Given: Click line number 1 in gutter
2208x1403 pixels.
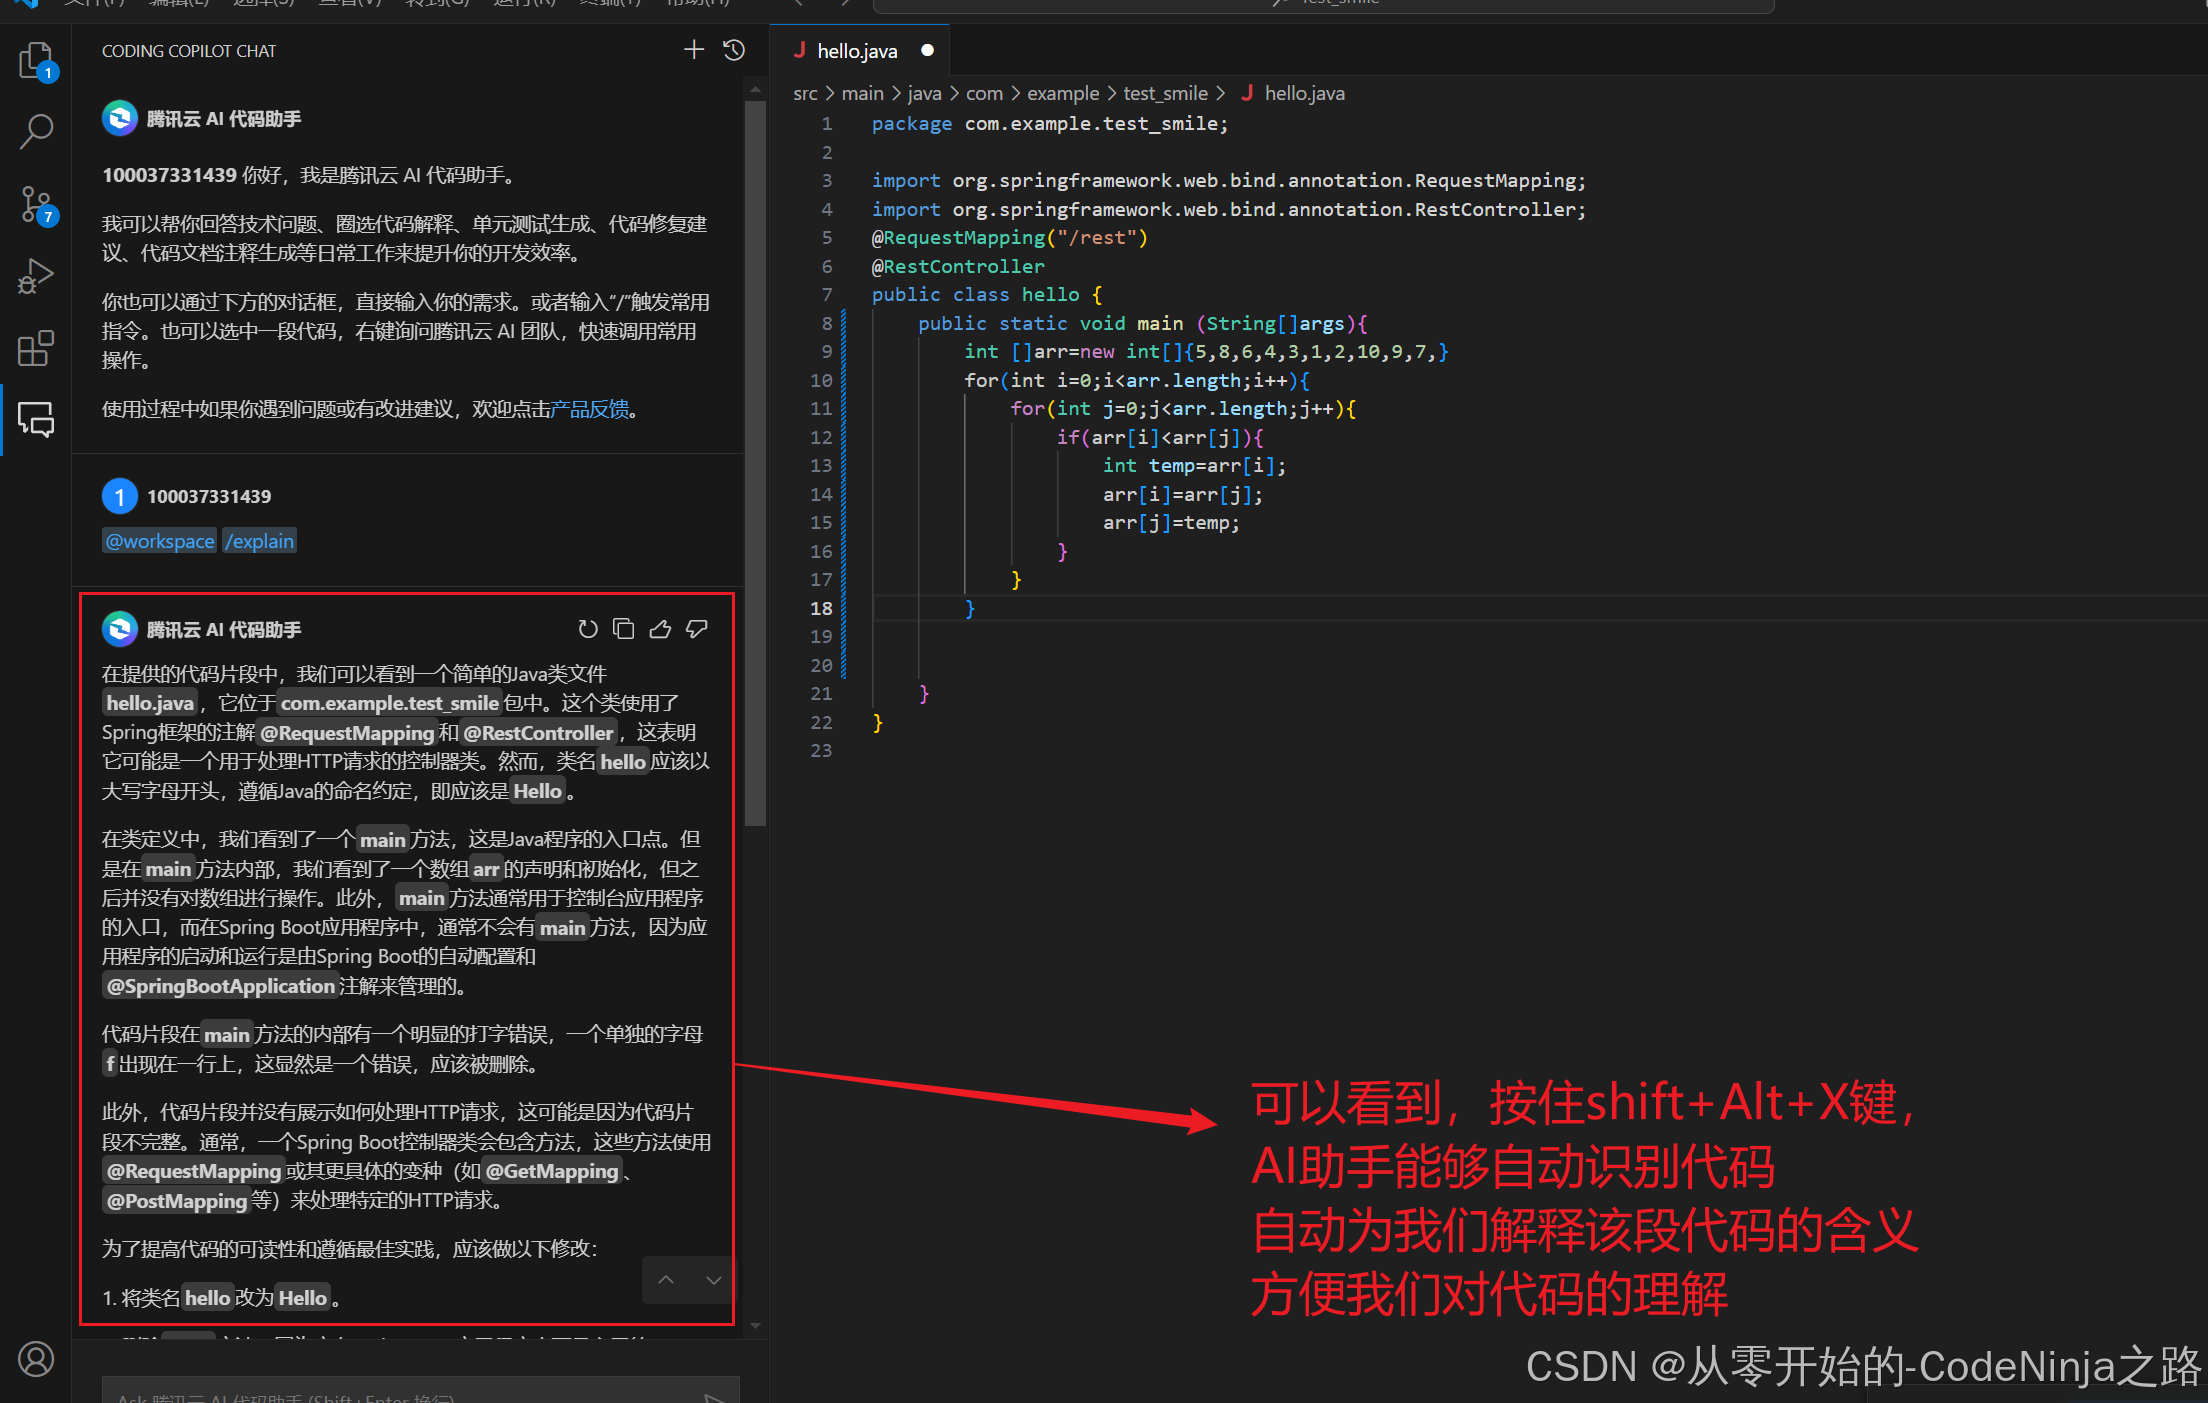Looking at the screenshot, I should click(x=827, y=124).
